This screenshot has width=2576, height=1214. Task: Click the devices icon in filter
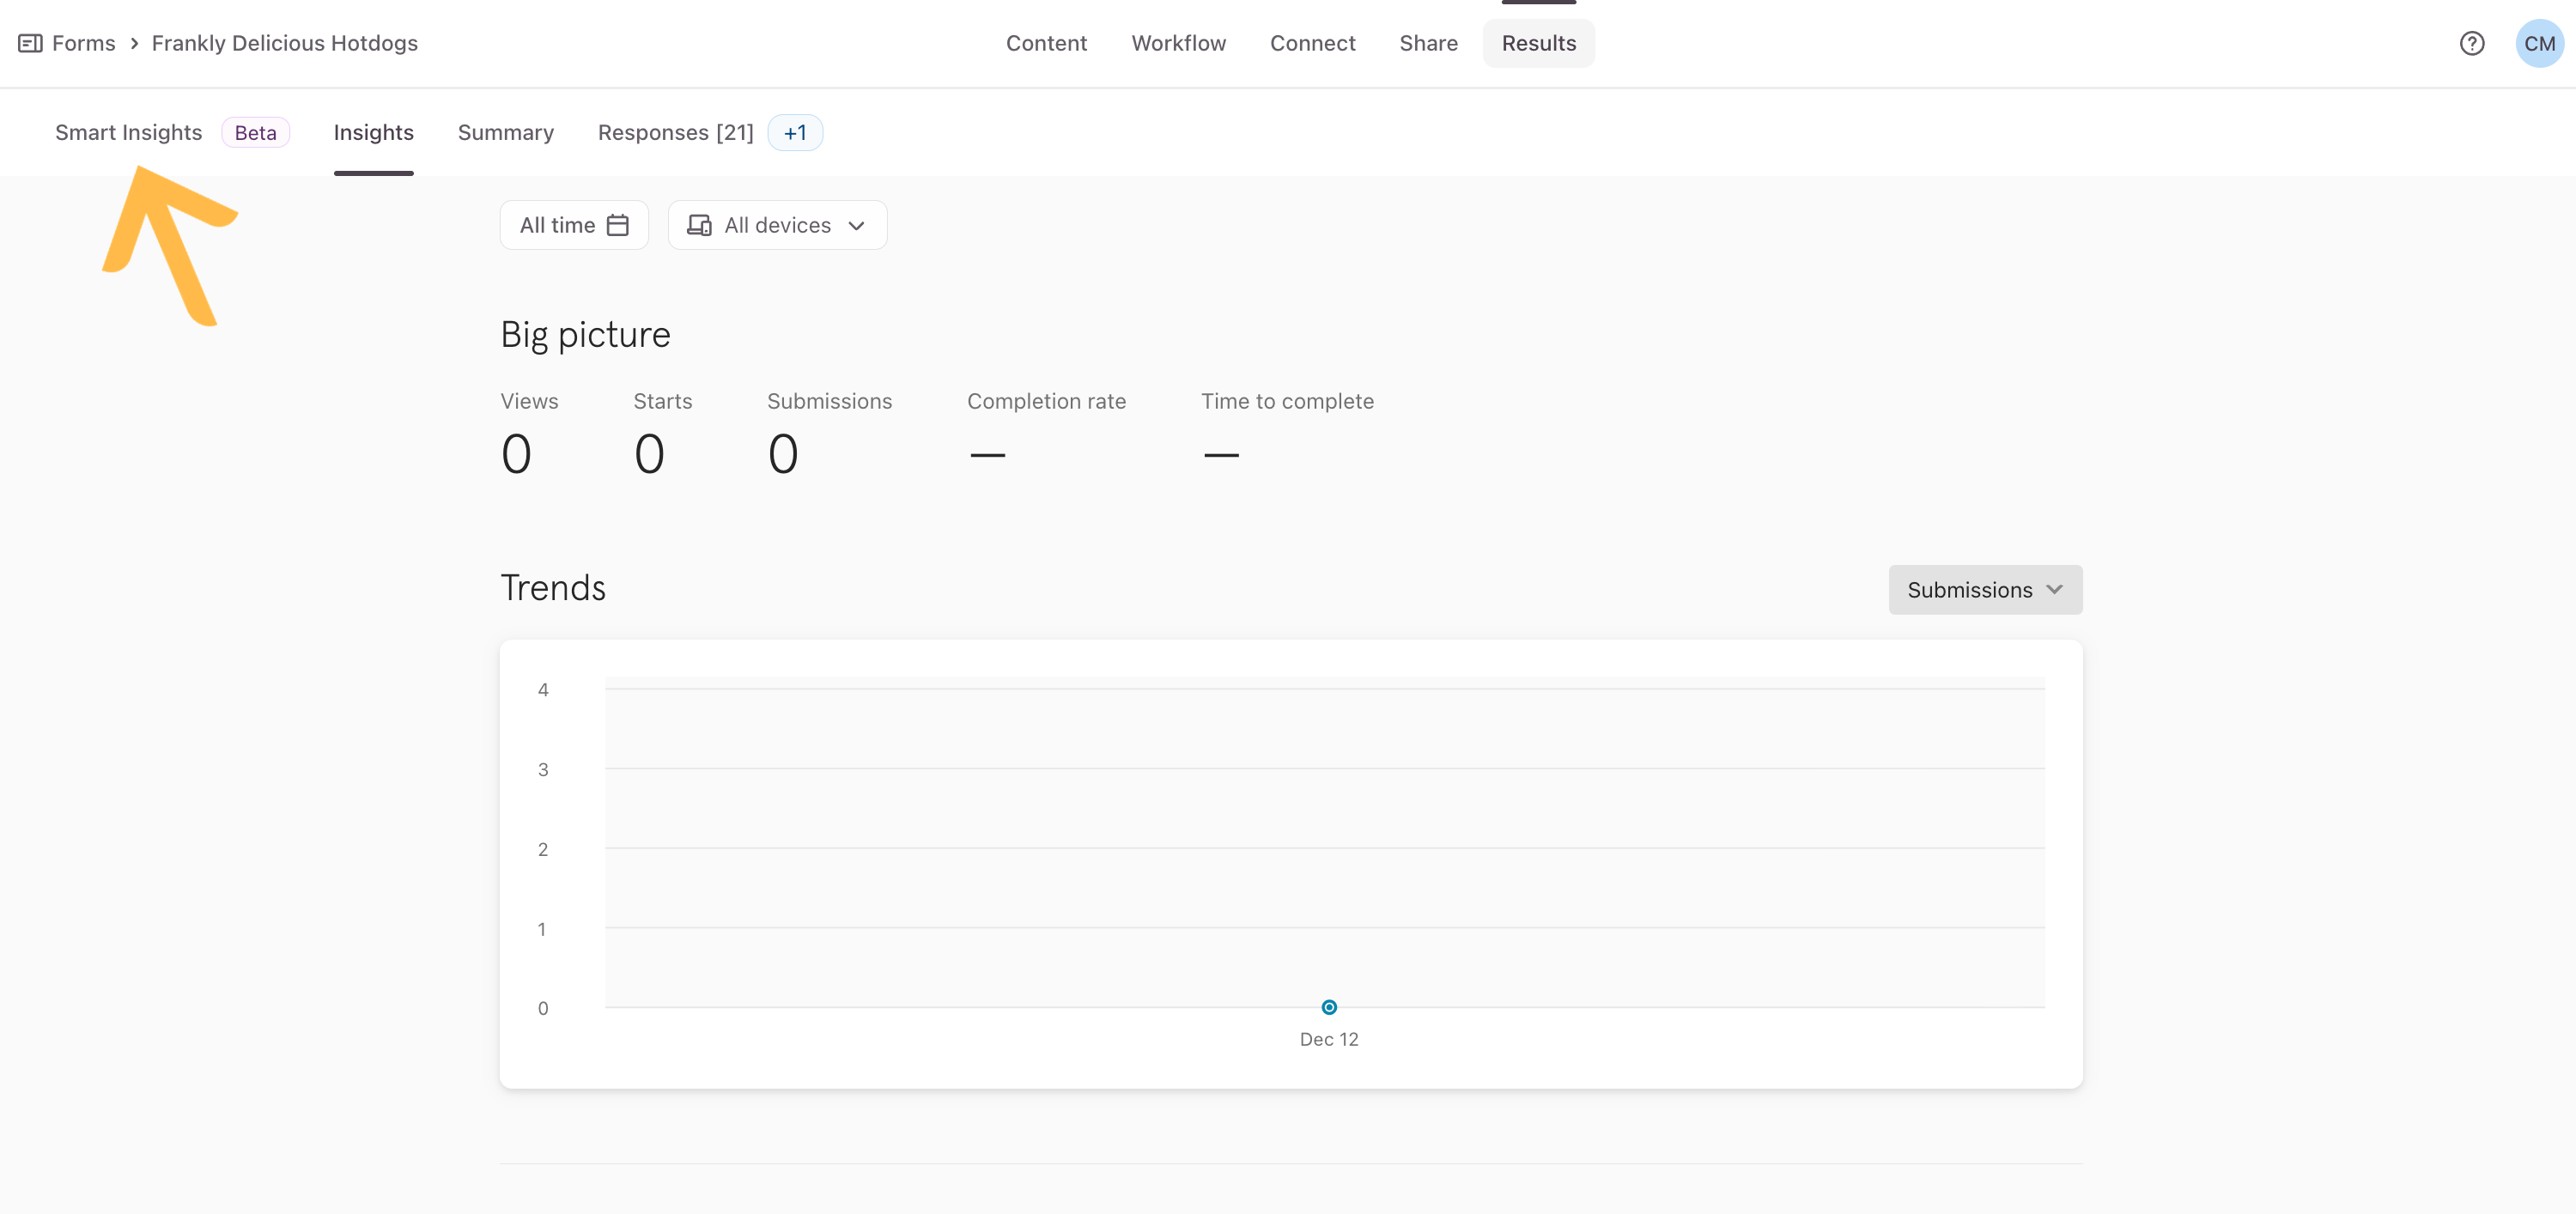(699, 225)
